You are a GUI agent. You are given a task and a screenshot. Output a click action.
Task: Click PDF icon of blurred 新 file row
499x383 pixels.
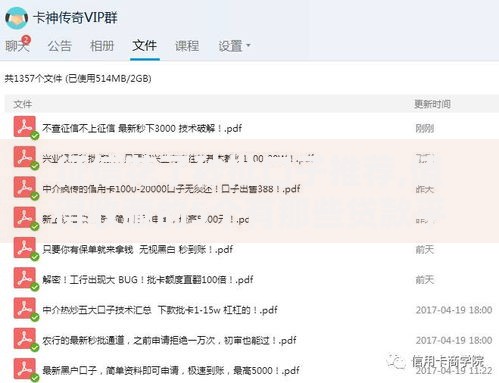point(25,218)
